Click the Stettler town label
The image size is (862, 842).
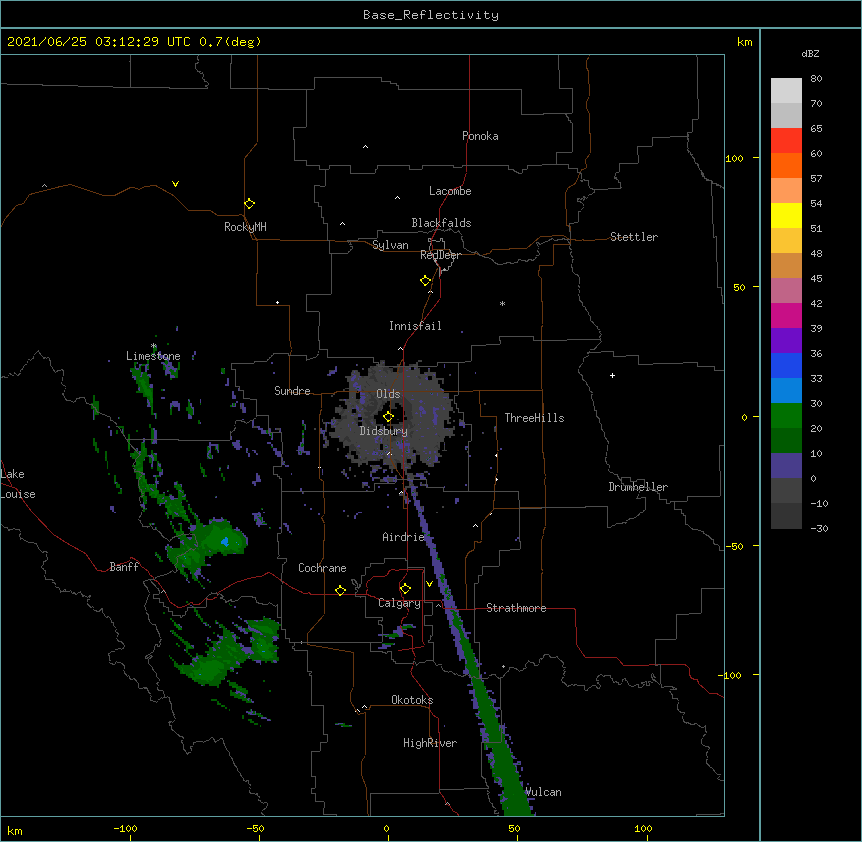tap(634, 237)
